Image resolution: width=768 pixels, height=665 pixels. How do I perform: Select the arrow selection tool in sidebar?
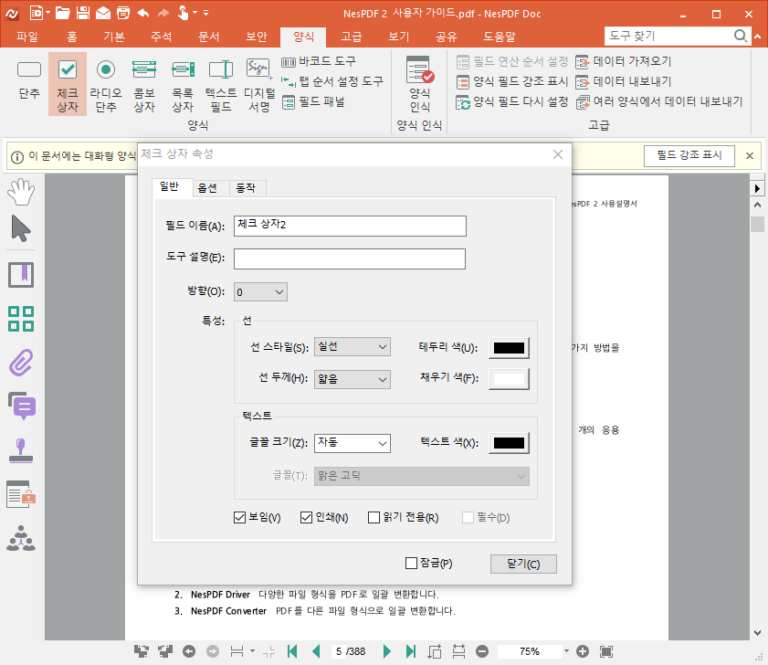click(x=21, y=229)
